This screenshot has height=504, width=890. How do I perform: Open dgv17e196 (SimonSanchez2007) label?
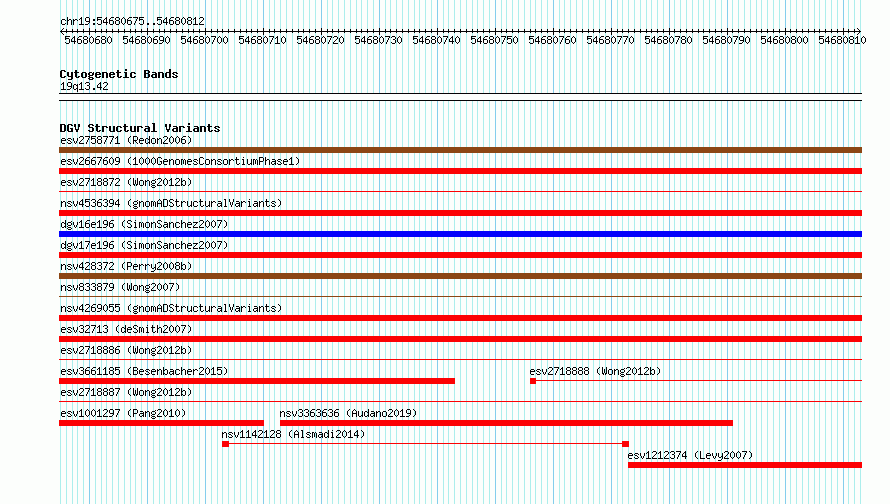pyautogui.click(x=144, y=245)
